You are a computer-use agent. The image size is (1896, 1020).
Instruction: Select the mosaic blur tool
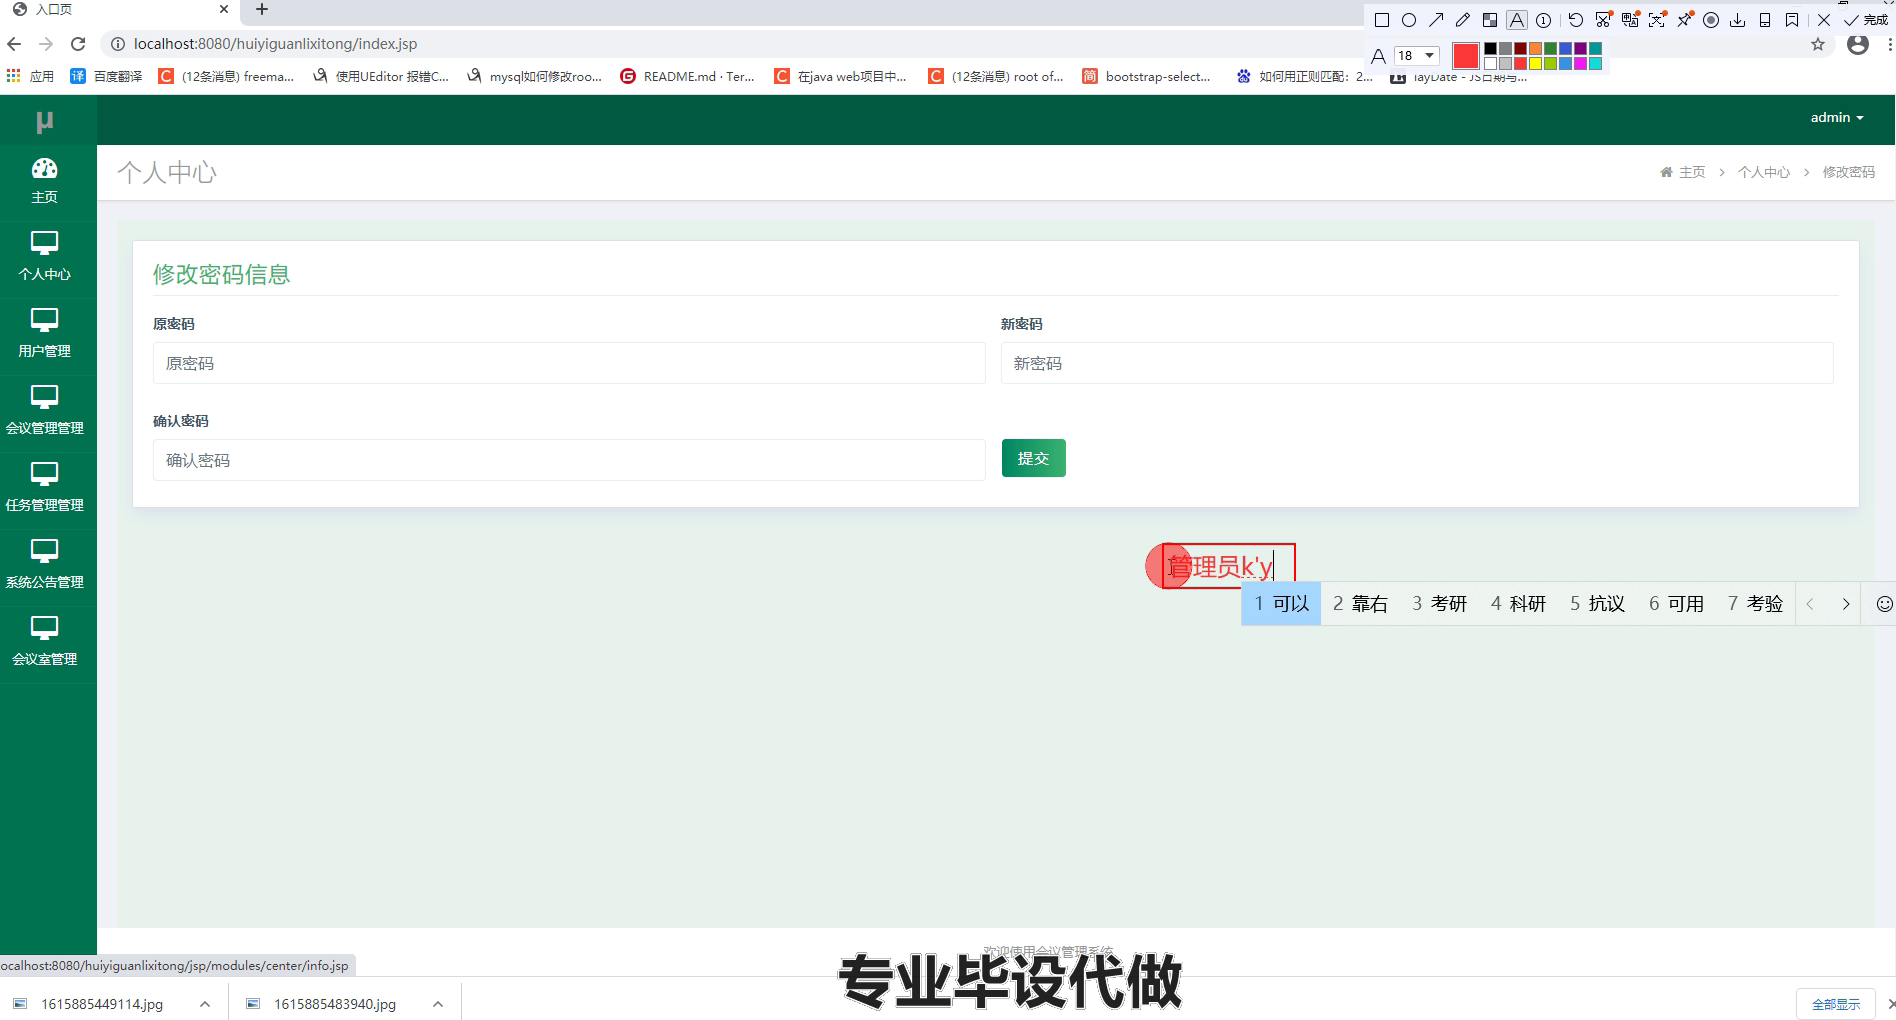[1490, 20]
